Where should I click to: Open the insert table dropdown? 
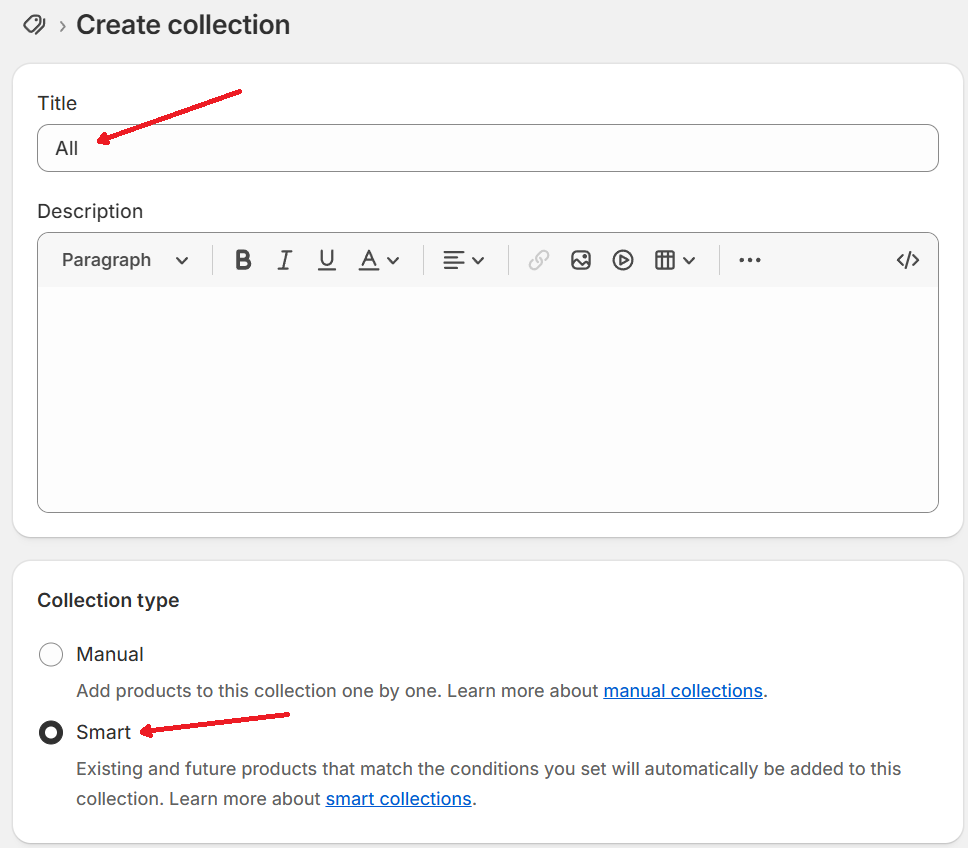click(675, 260)
